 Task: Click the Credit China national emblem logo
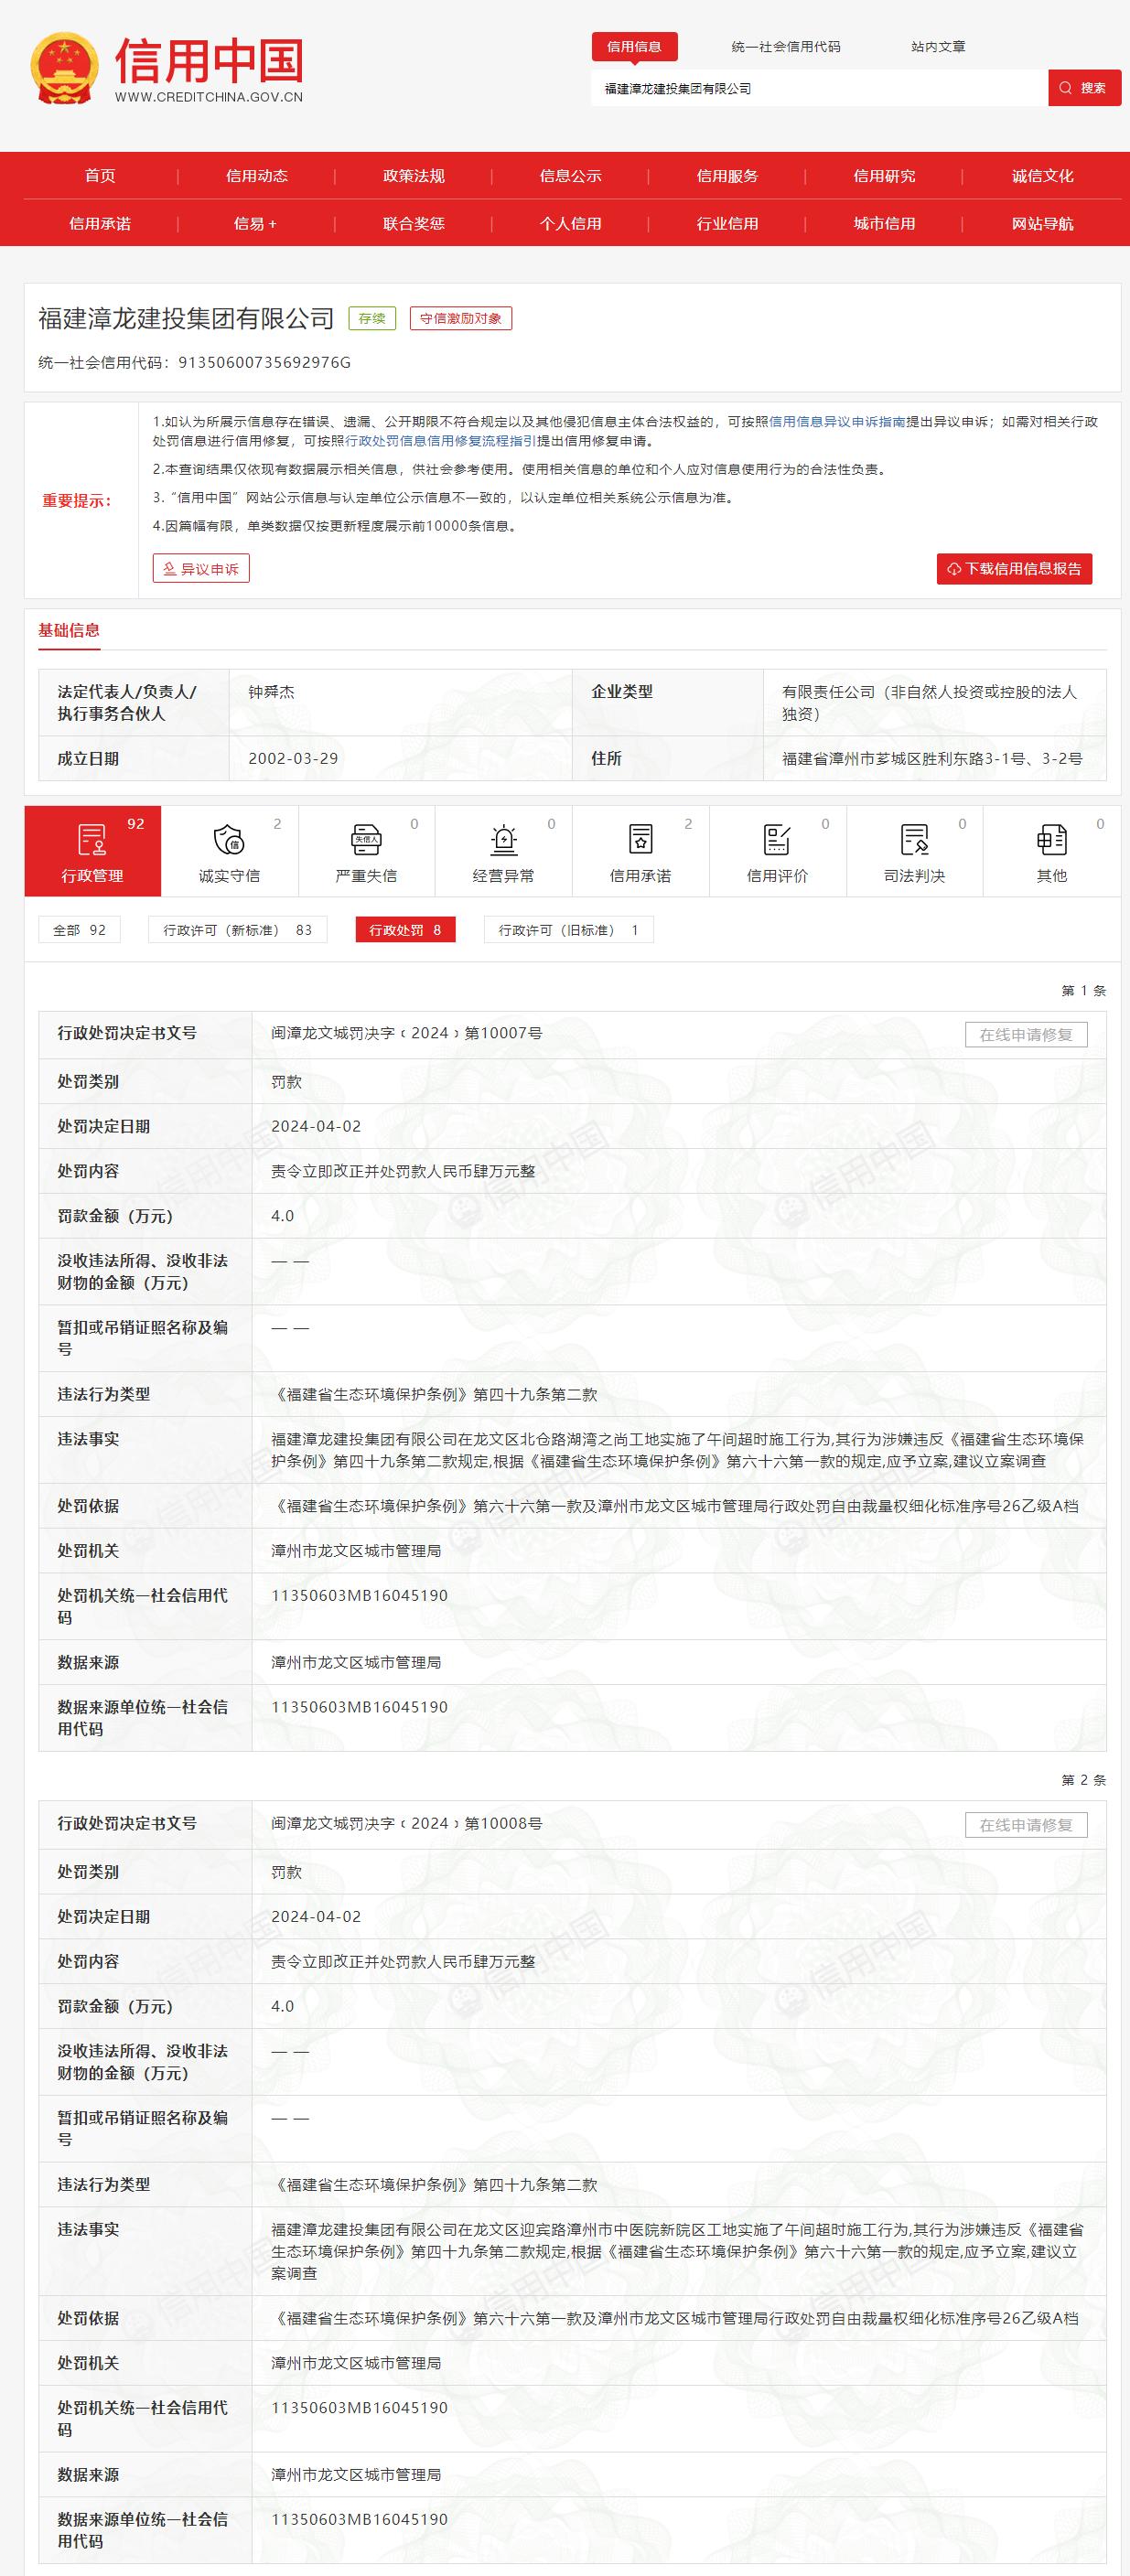tap(63, 69)
